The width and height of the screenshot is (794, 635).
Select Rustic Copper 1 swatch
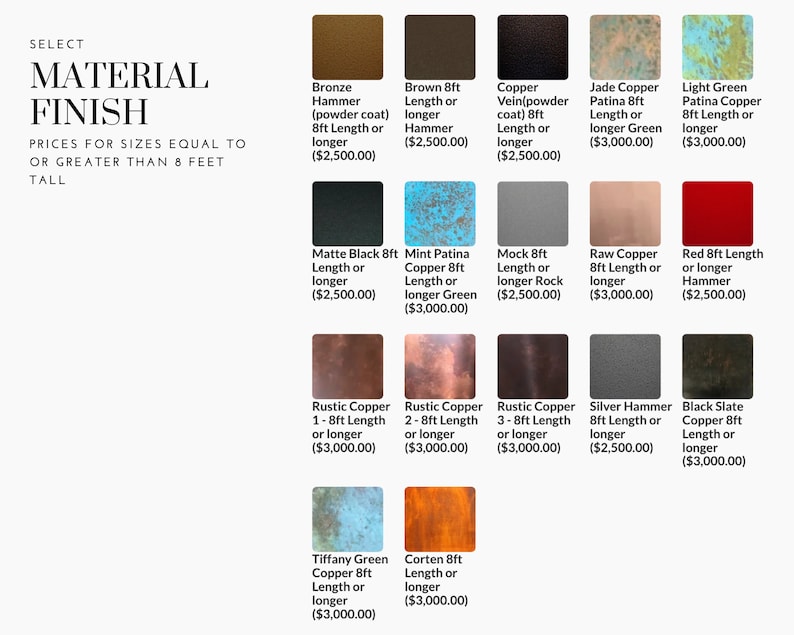(x=347, y=366)
